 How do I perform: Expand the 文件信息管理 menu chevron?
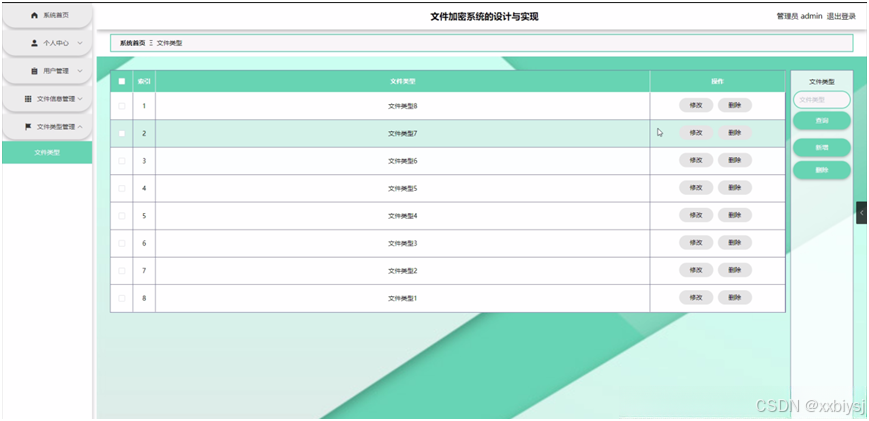pos(80,99)
